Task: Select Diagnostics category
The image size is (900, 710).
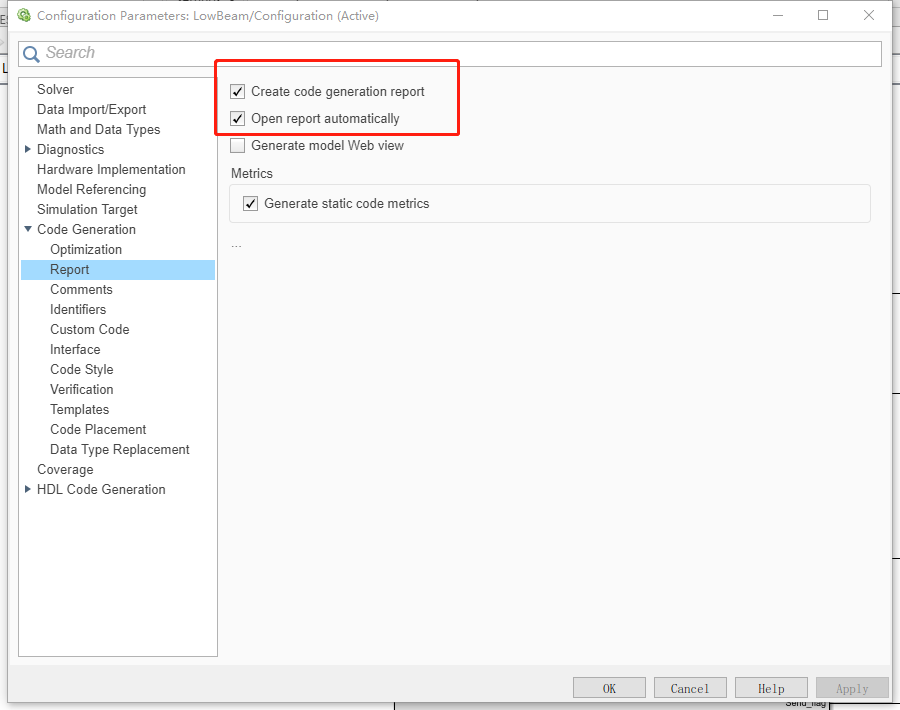Action: click(x=70, y=150)
